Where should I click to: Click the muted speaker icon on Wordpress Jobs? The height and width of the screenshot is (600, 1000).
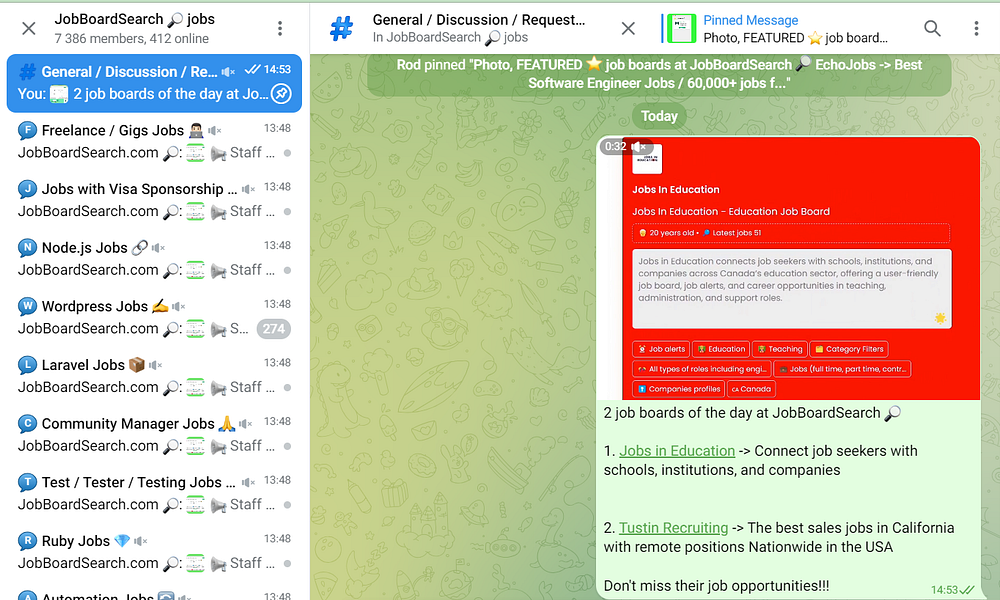pos(179,307)
